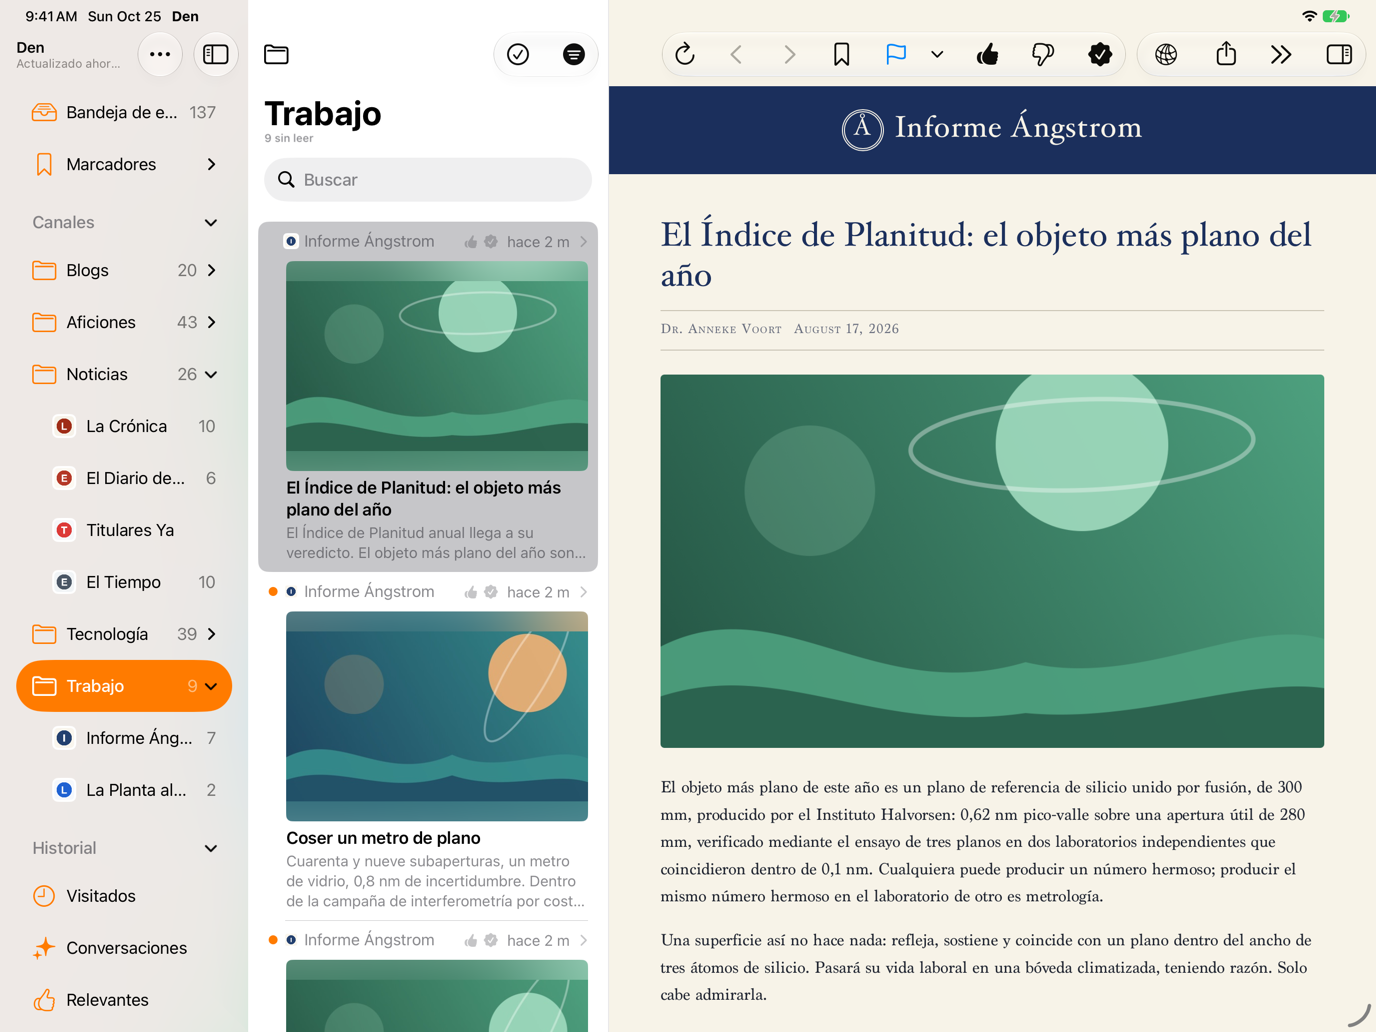Collapse the Historial section

(x=211, y=848)
